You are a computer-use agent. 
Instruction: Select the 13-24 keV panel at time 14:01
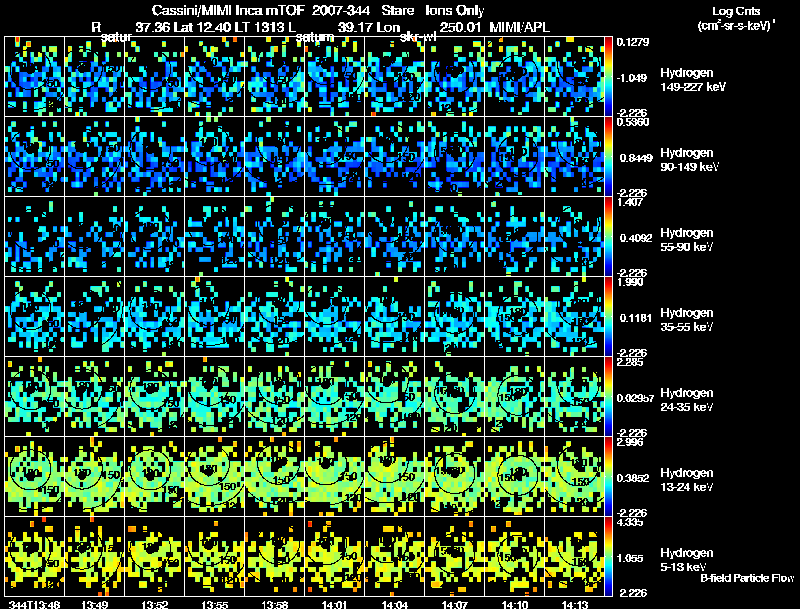click(335, 477)
